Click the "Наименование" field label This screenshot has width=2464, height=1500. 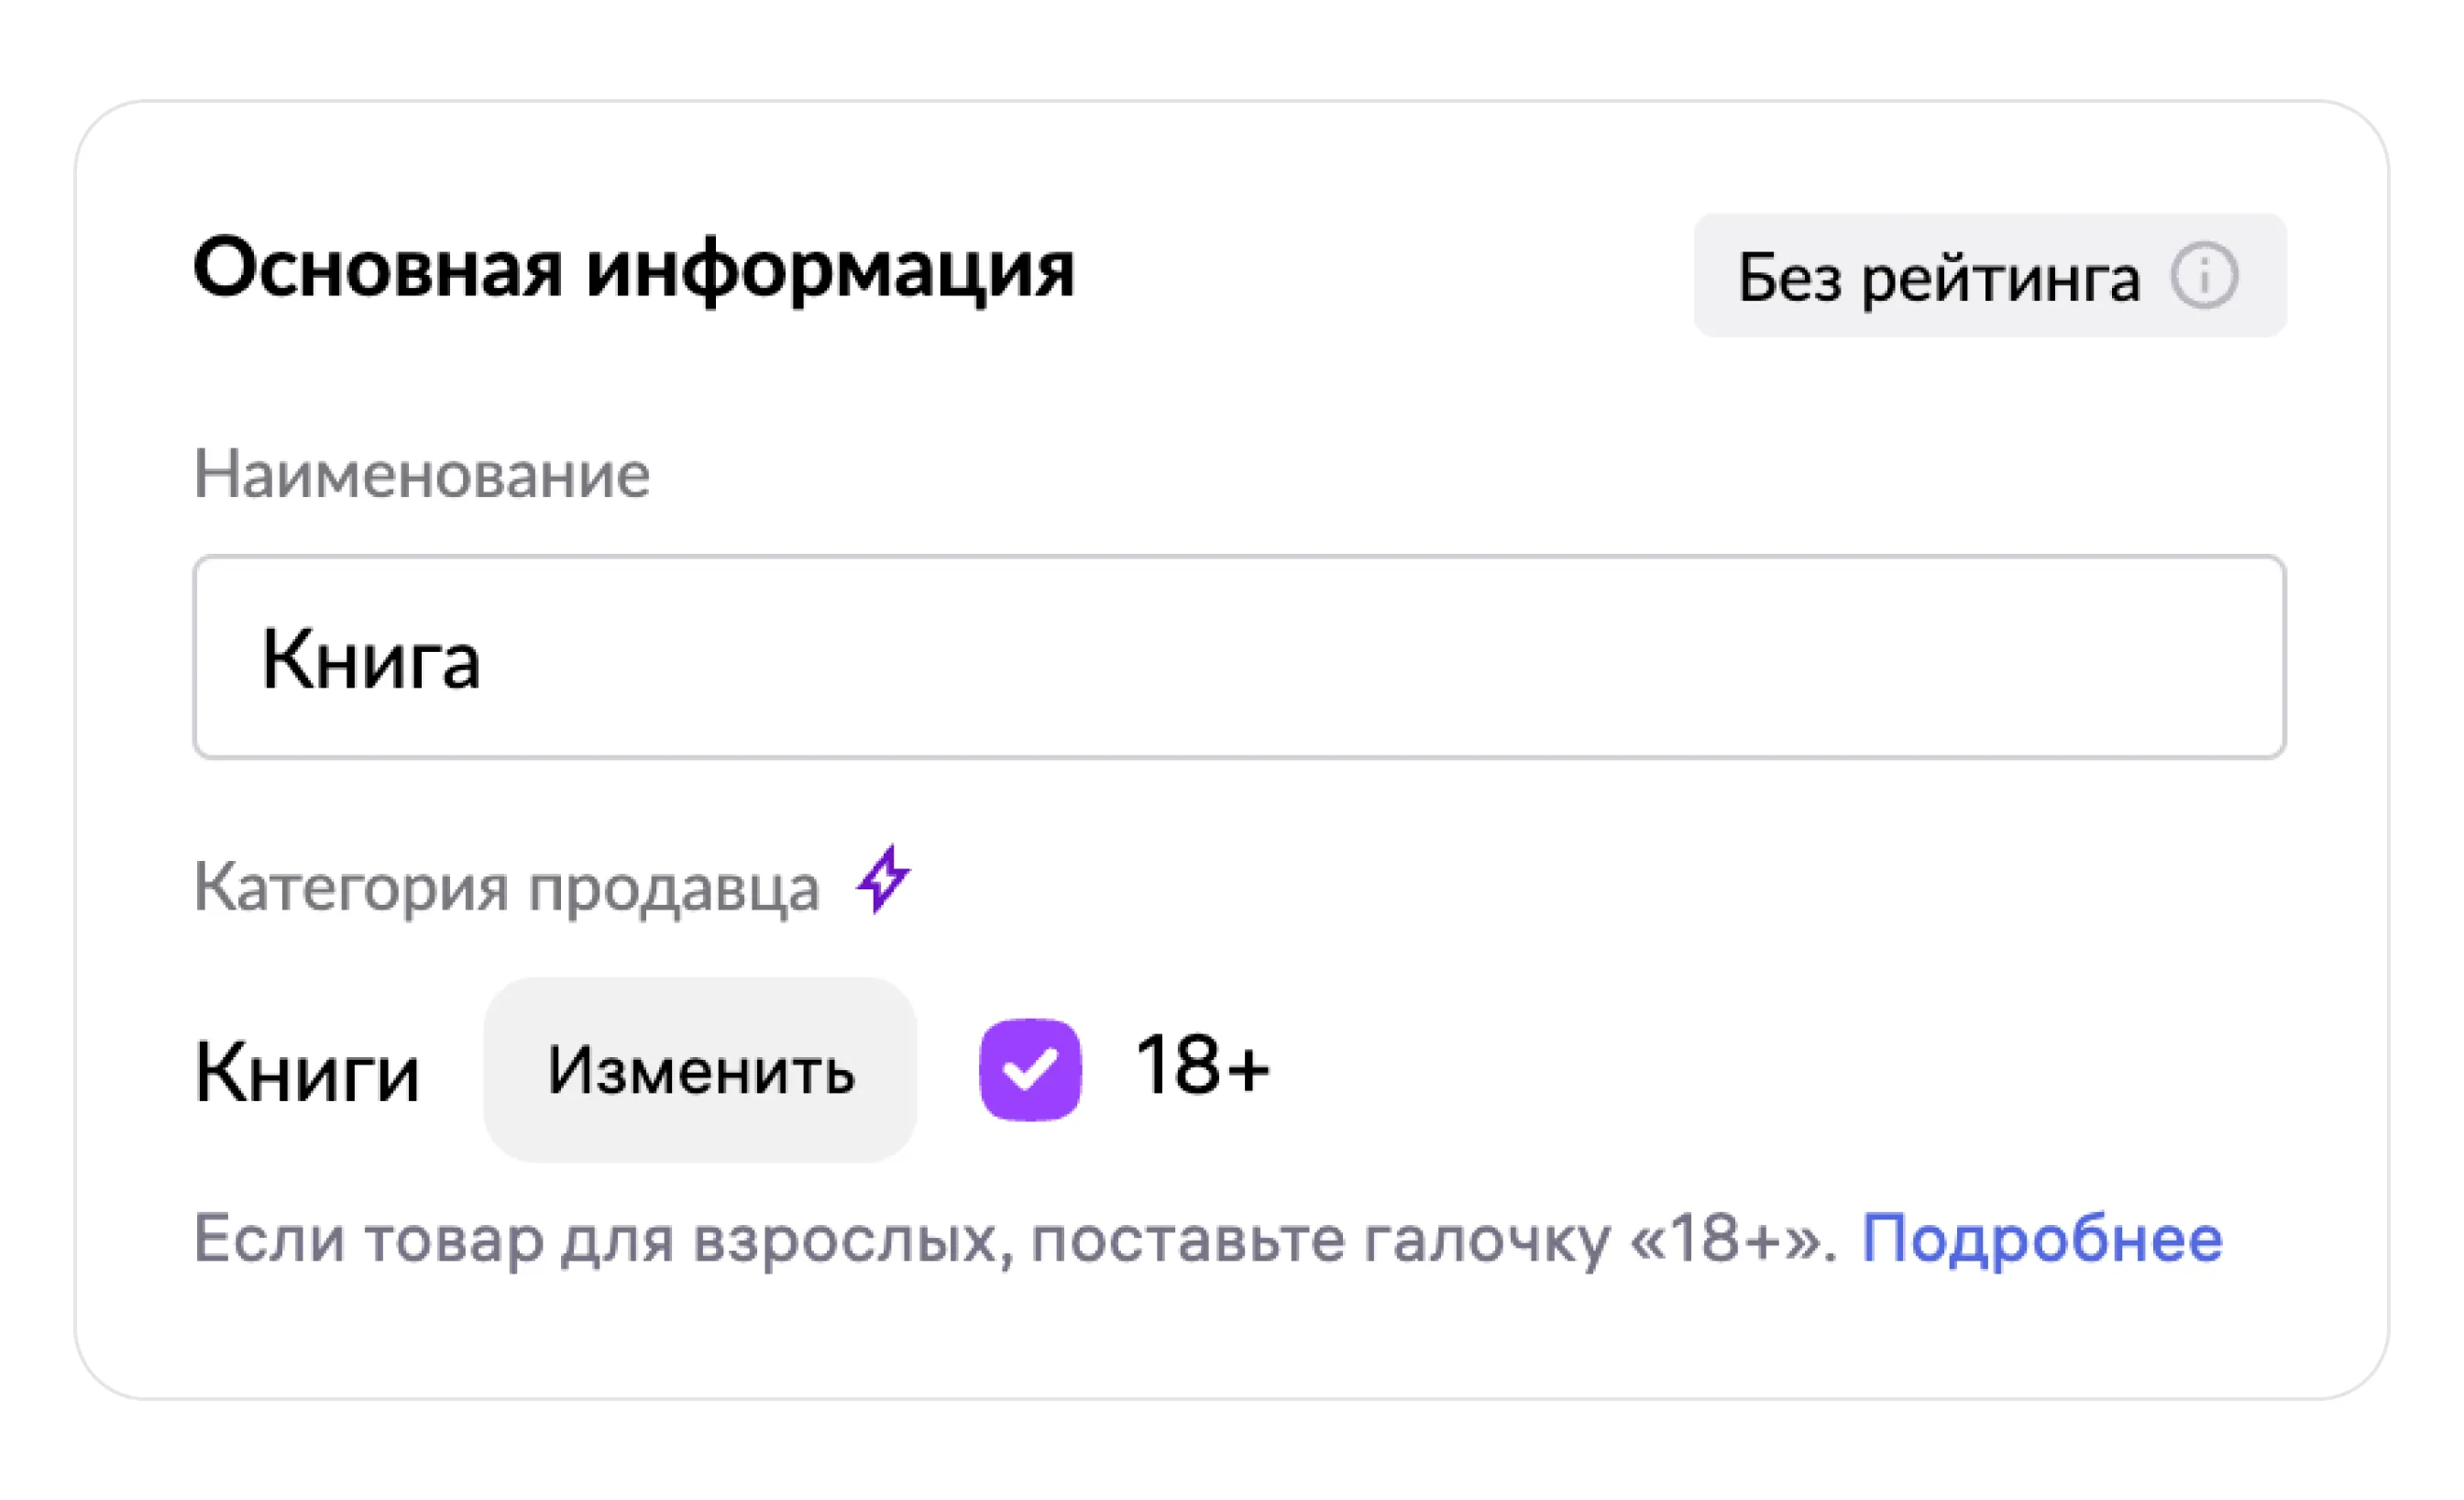[421, 473]
